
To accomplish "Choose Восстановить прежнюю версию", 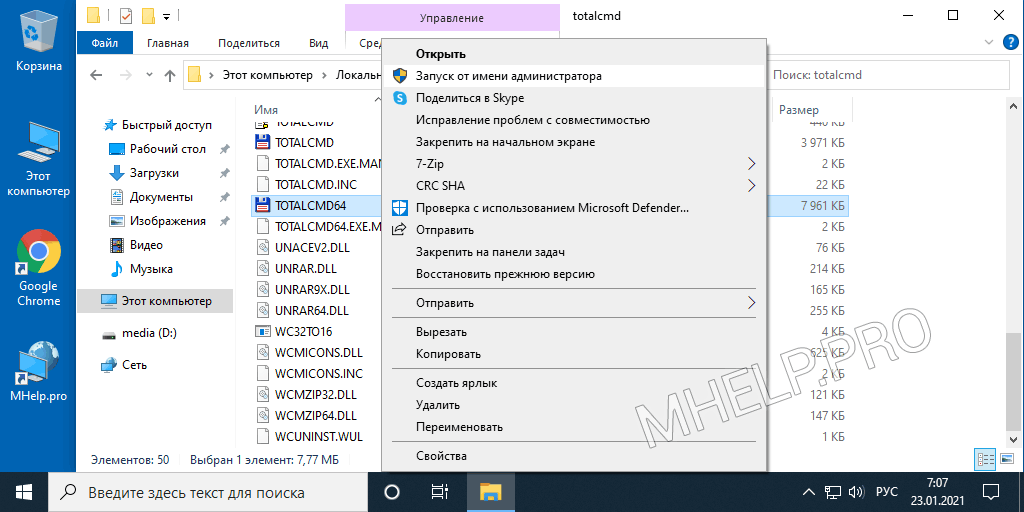I will pos(573,274).
